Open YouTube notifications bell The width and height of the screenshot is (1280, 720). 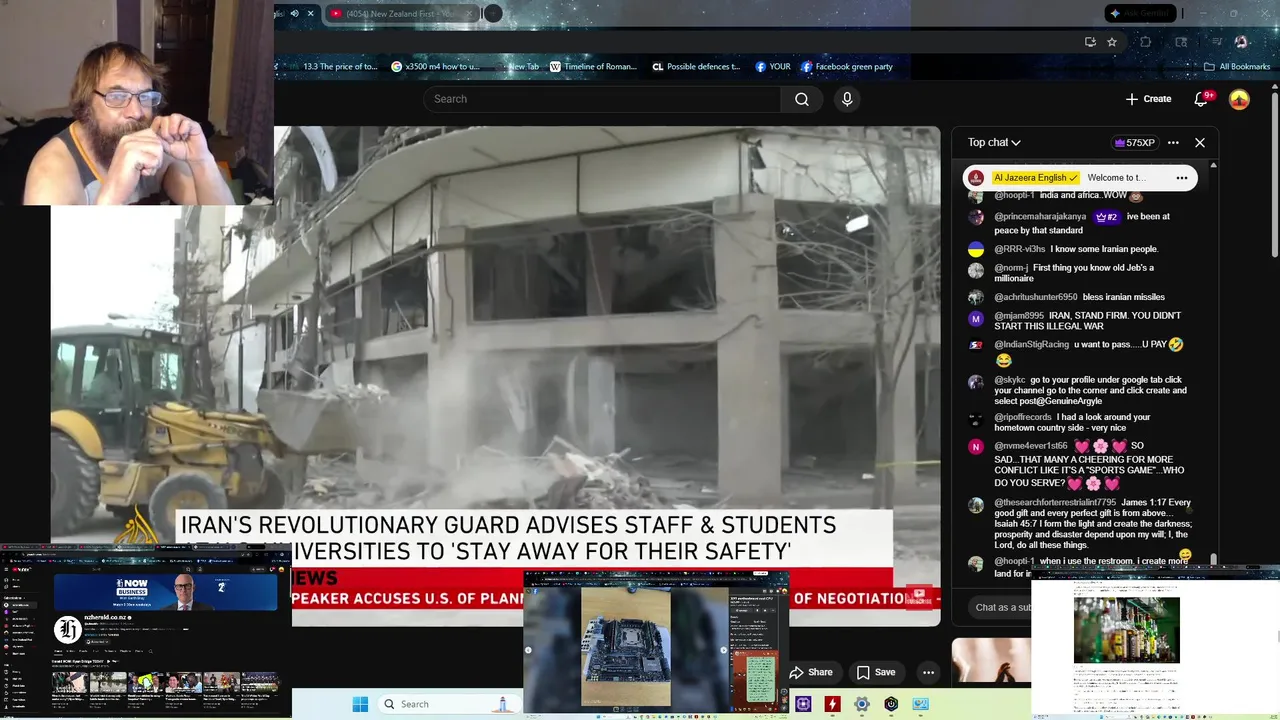coord(1202,99)
